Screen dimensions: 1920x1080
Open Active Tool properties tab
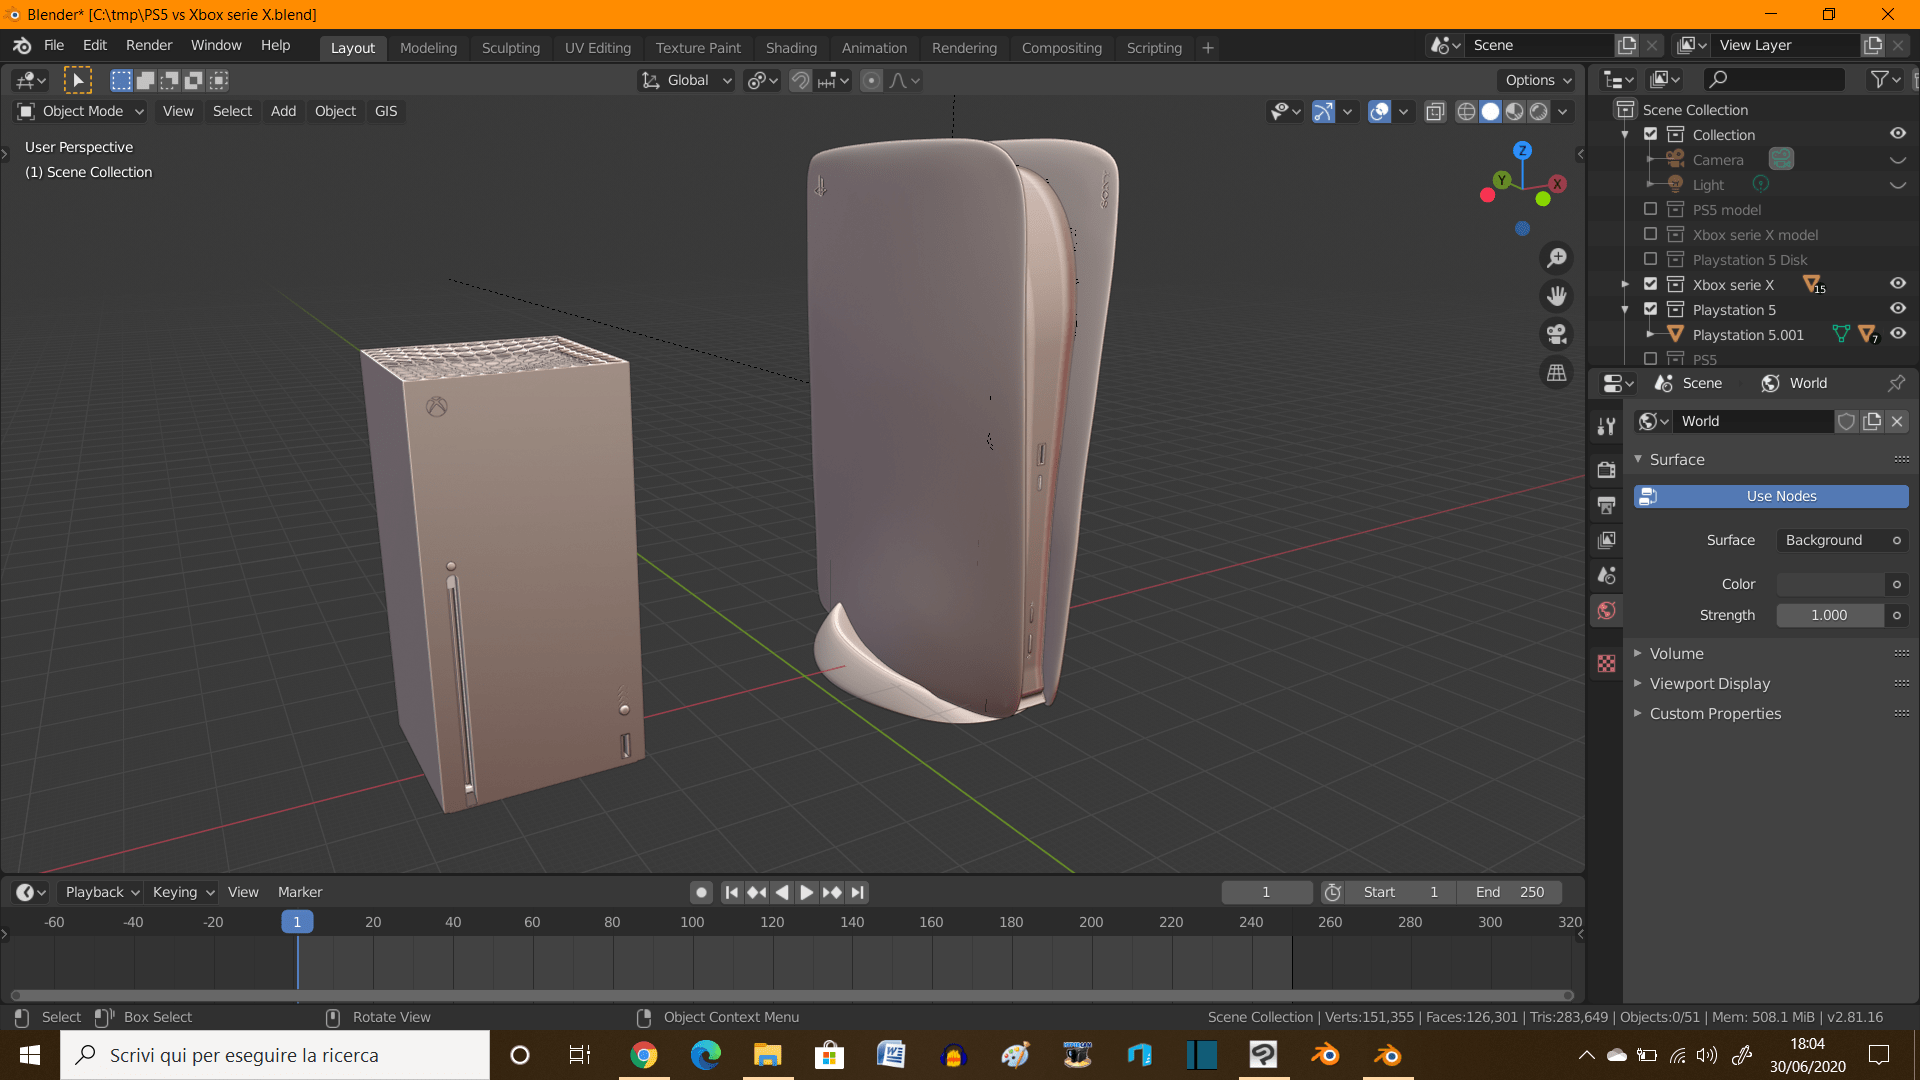click(x=1606, y=427)
